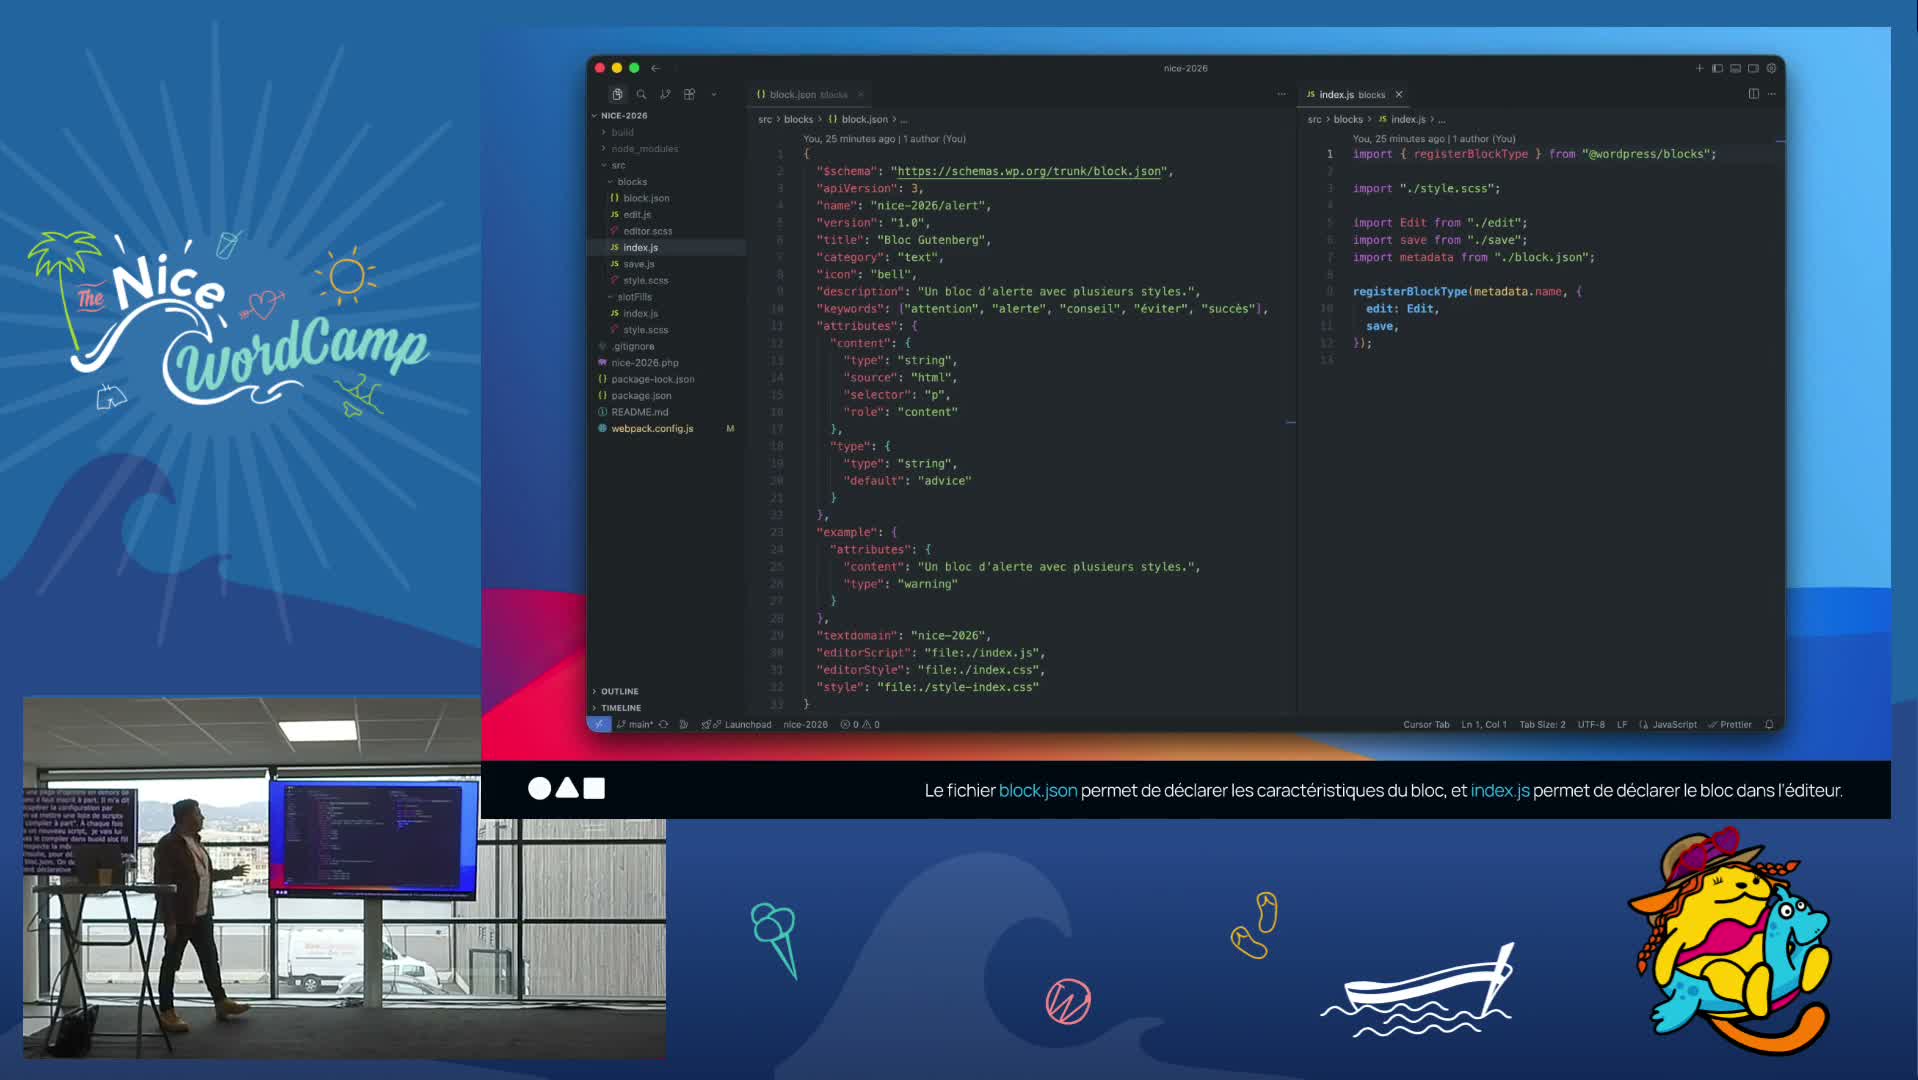Select the Explorer files icon
The width and height of the screenshot is (1918, 1080).
[617, 94]
